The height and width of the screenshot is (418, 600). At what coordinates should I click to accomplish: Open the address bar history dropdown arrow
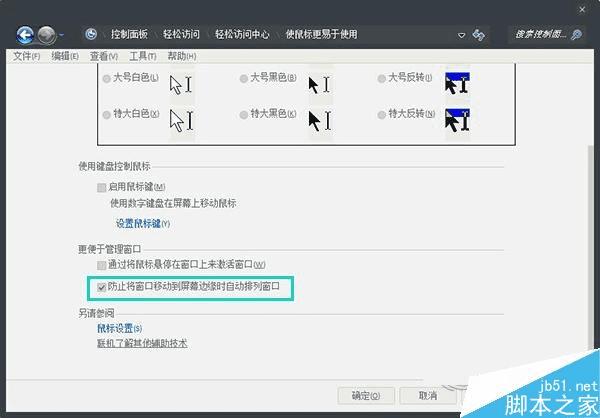click(x=461, y=35)
